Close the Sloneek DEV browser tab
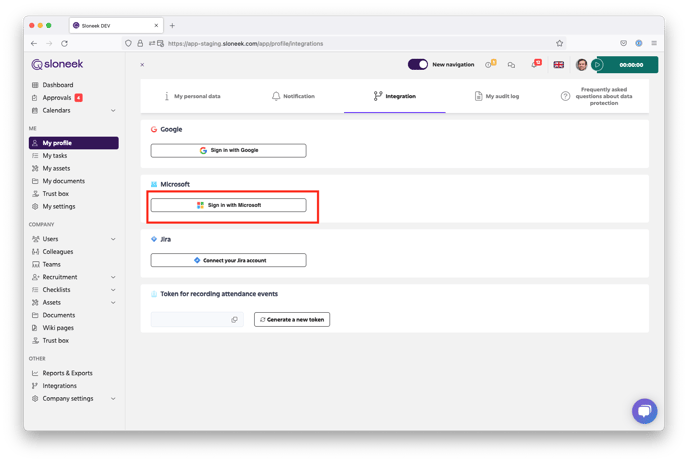Viewport: 688px width, 462px height. click(x=156, y=25)
